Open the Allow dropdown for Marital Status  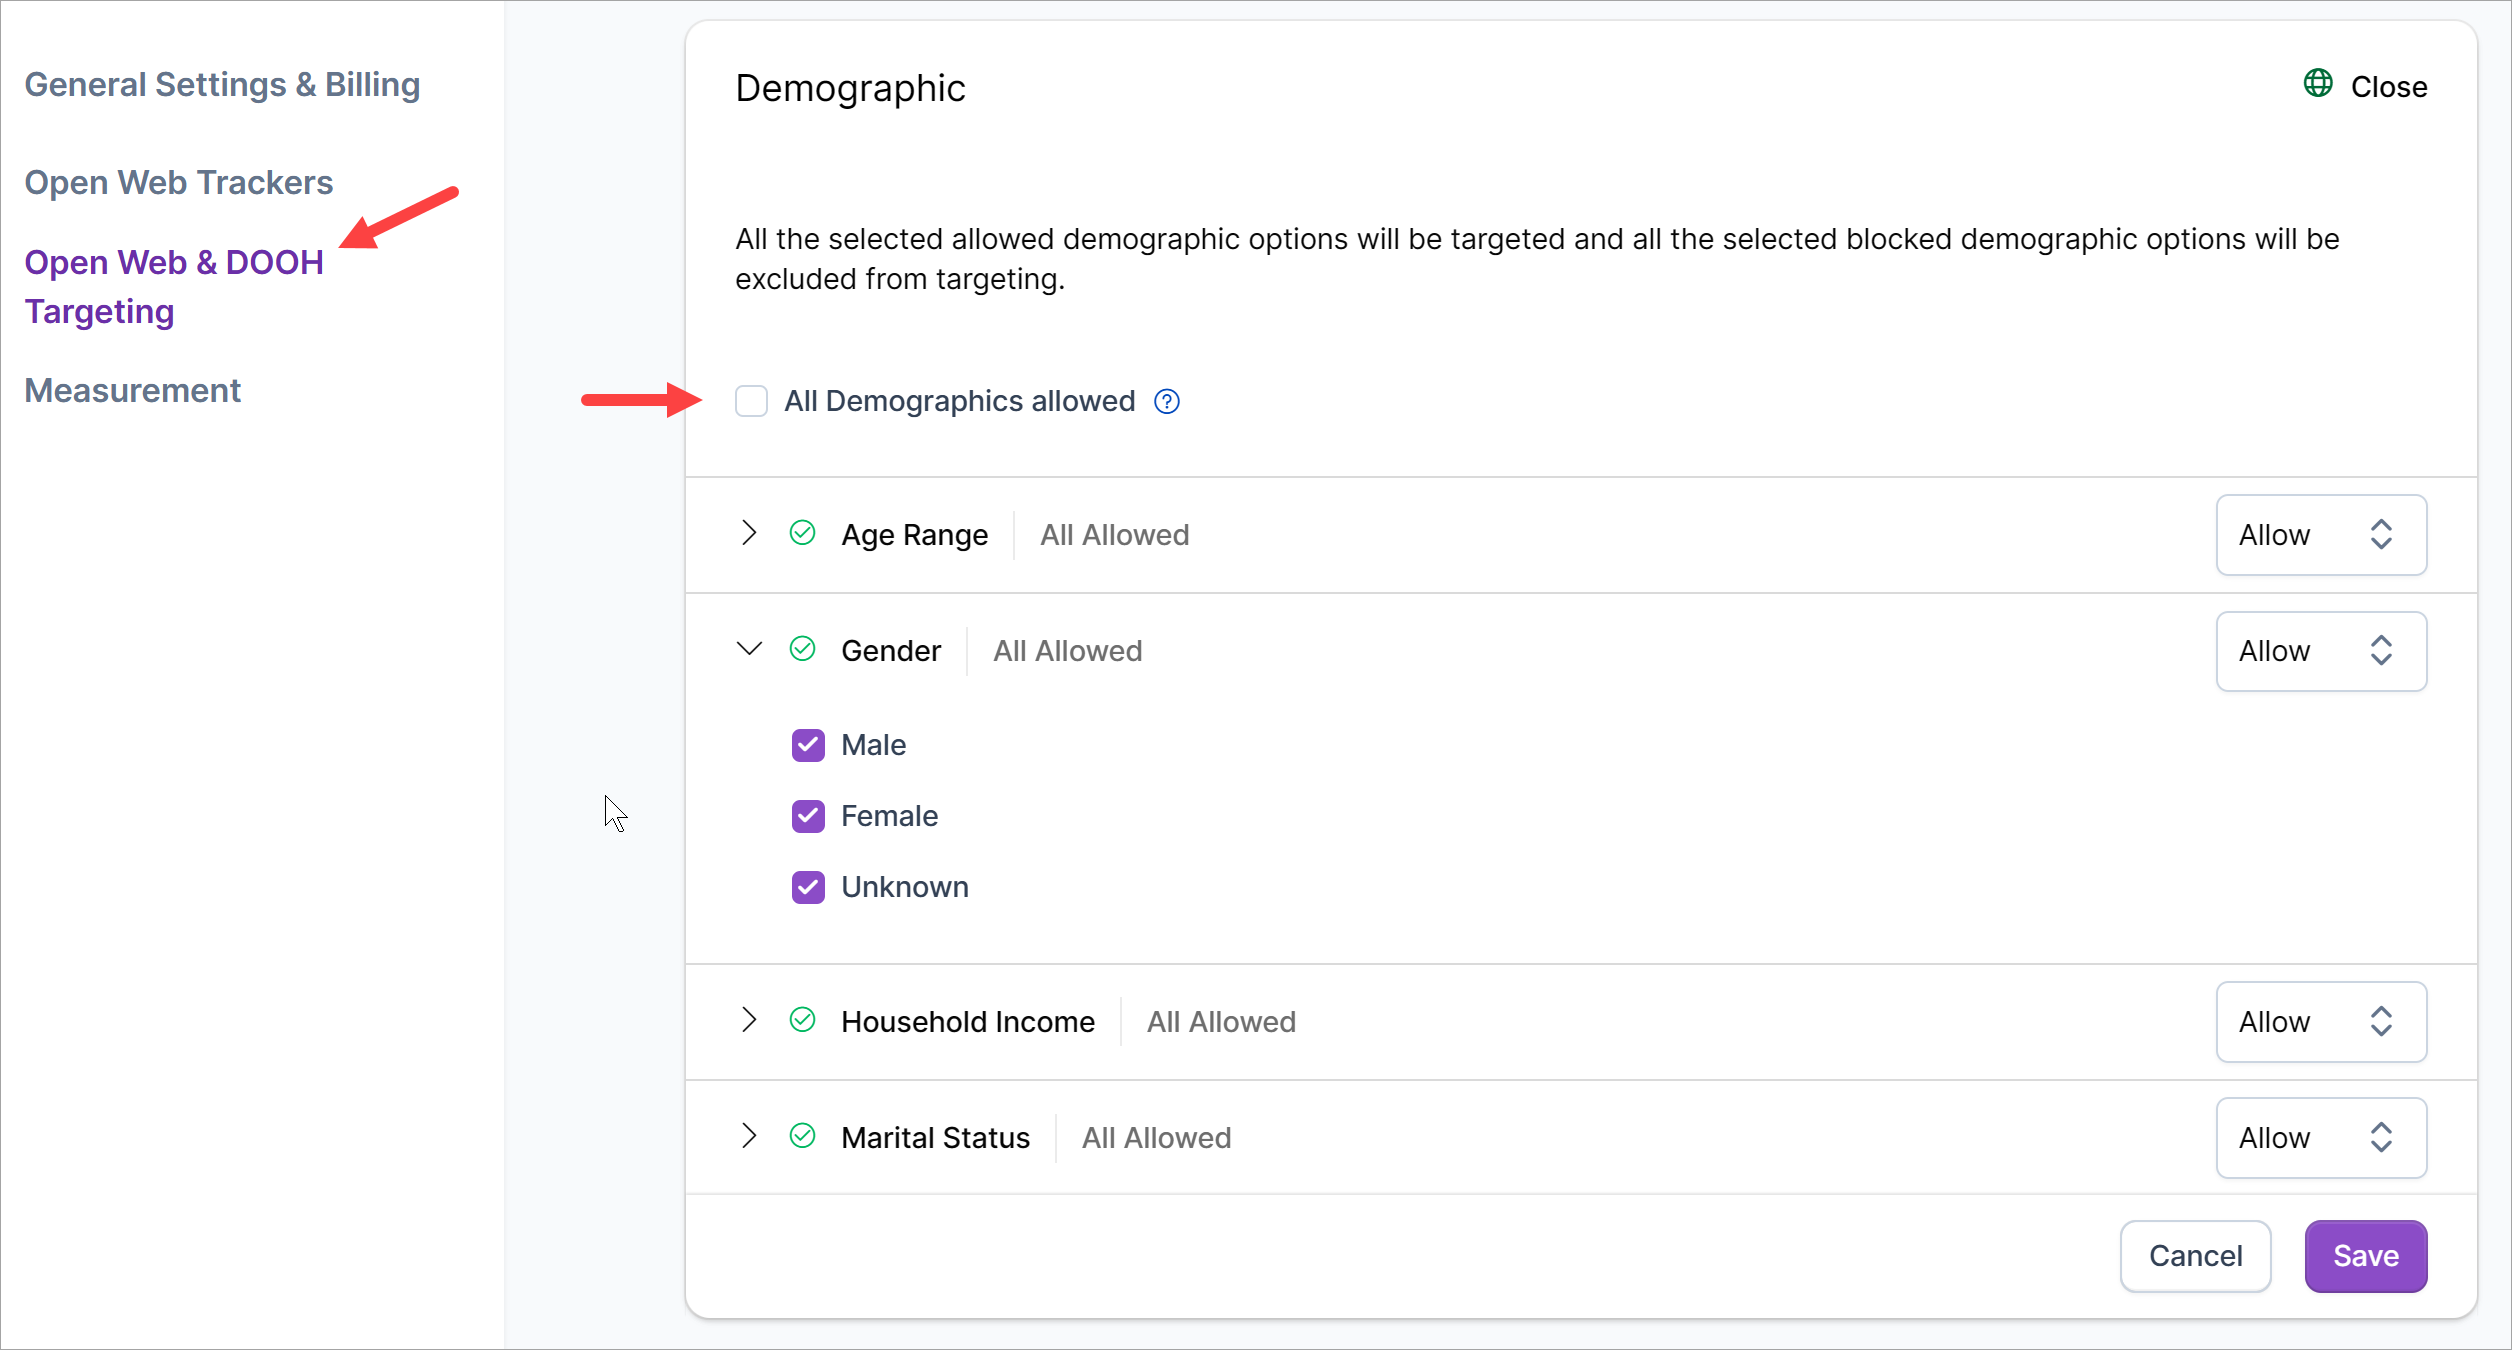[x=2320, y=1138]
